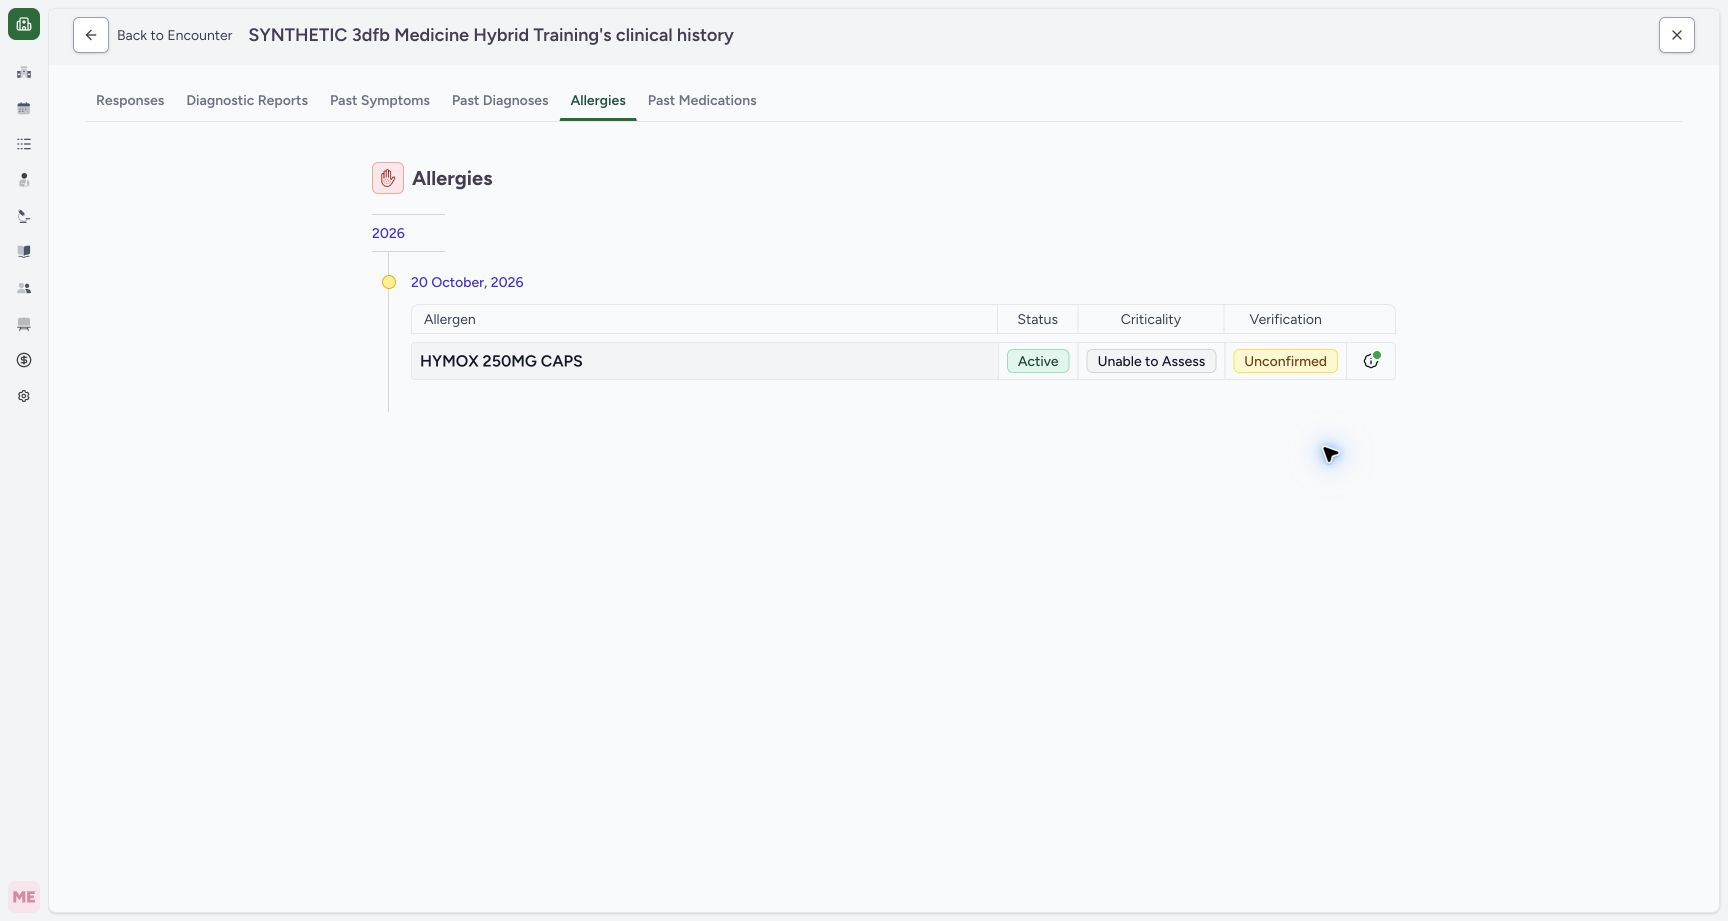Viewport: 1728px width, 921px height.
Task: Switch to the Past Symptoms tab
Action: 380,100
